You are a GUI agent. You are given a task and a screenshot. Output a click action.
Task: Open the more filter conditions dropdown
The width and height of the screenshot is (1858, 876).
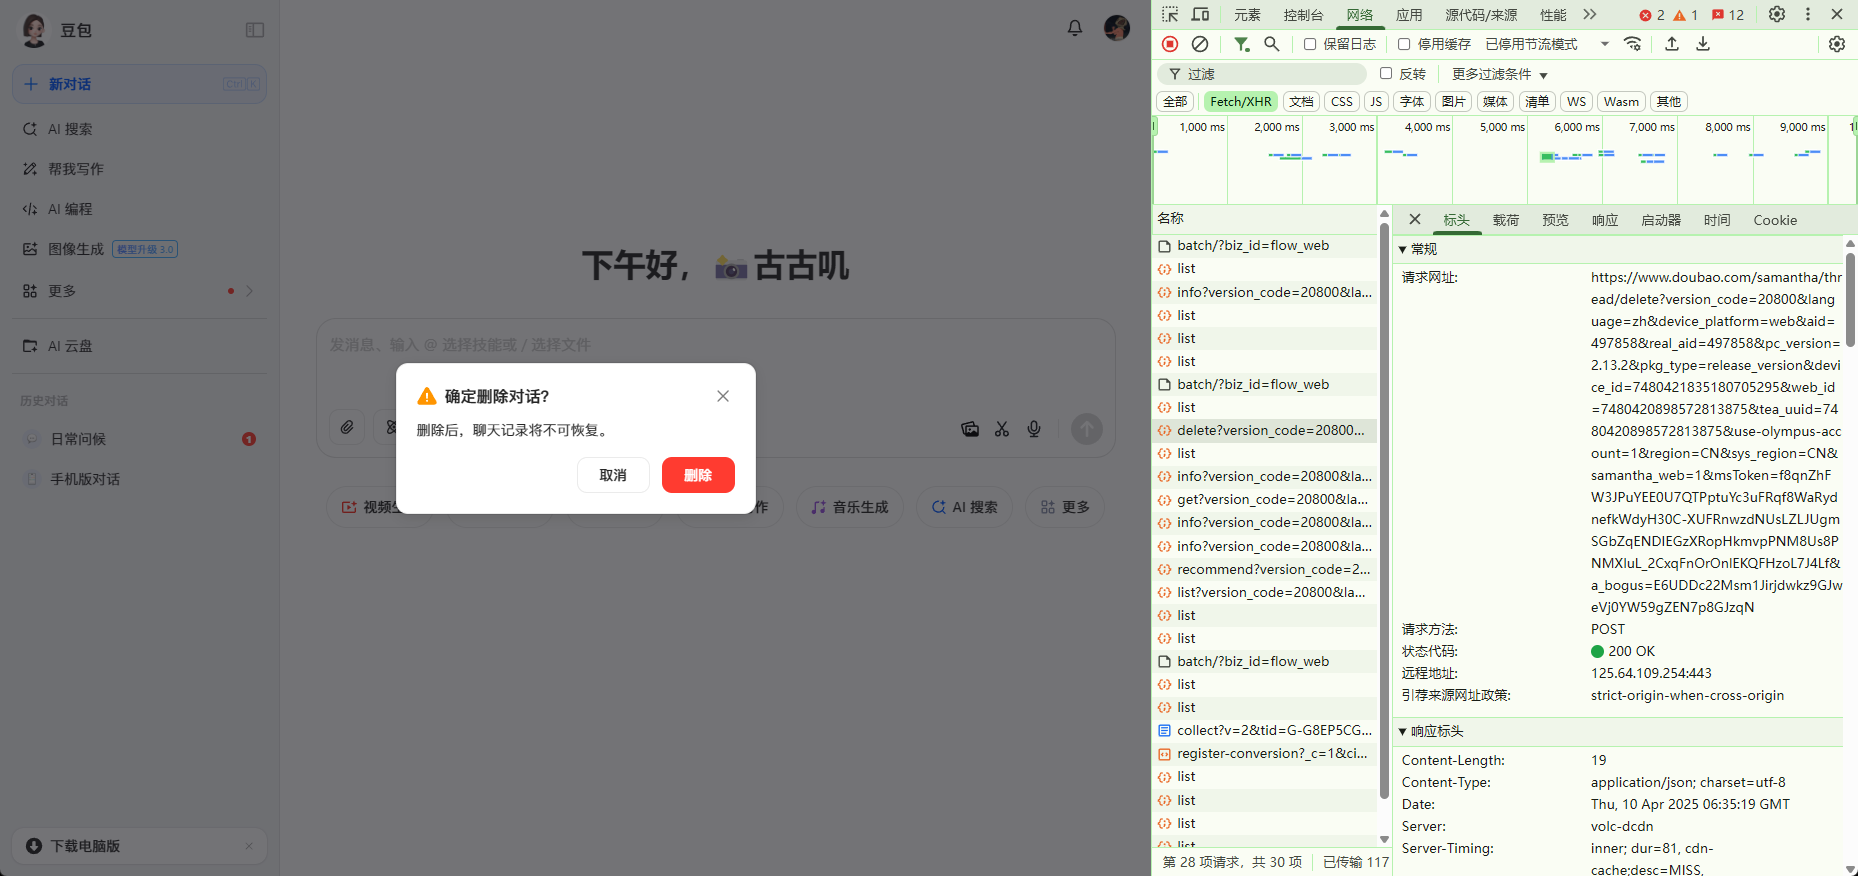point(1500,74)
